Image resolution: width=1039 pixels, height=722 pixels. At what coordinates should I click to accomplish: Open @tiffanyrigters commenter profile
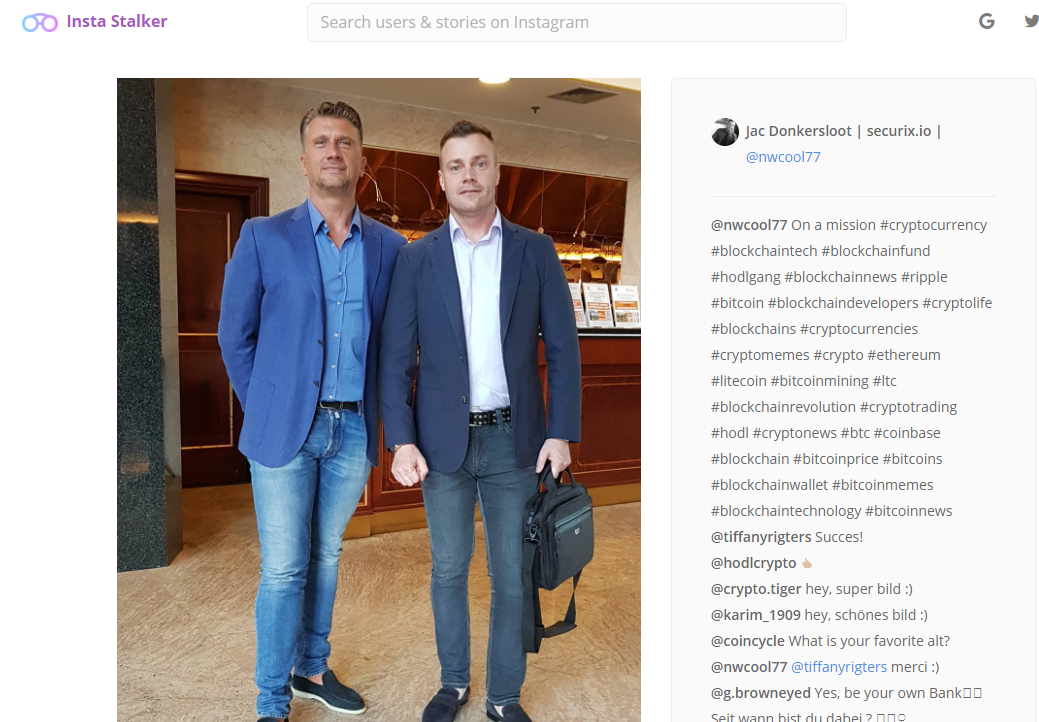761,537
